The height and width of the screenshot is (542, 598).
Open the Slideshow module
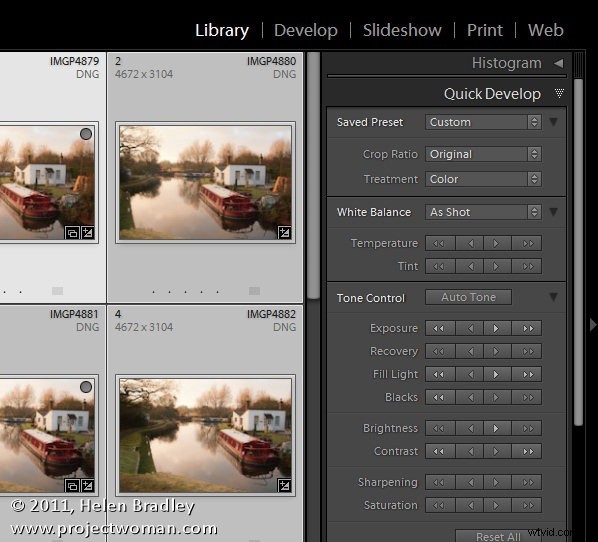pyautogui.click(x=402, y=30)
